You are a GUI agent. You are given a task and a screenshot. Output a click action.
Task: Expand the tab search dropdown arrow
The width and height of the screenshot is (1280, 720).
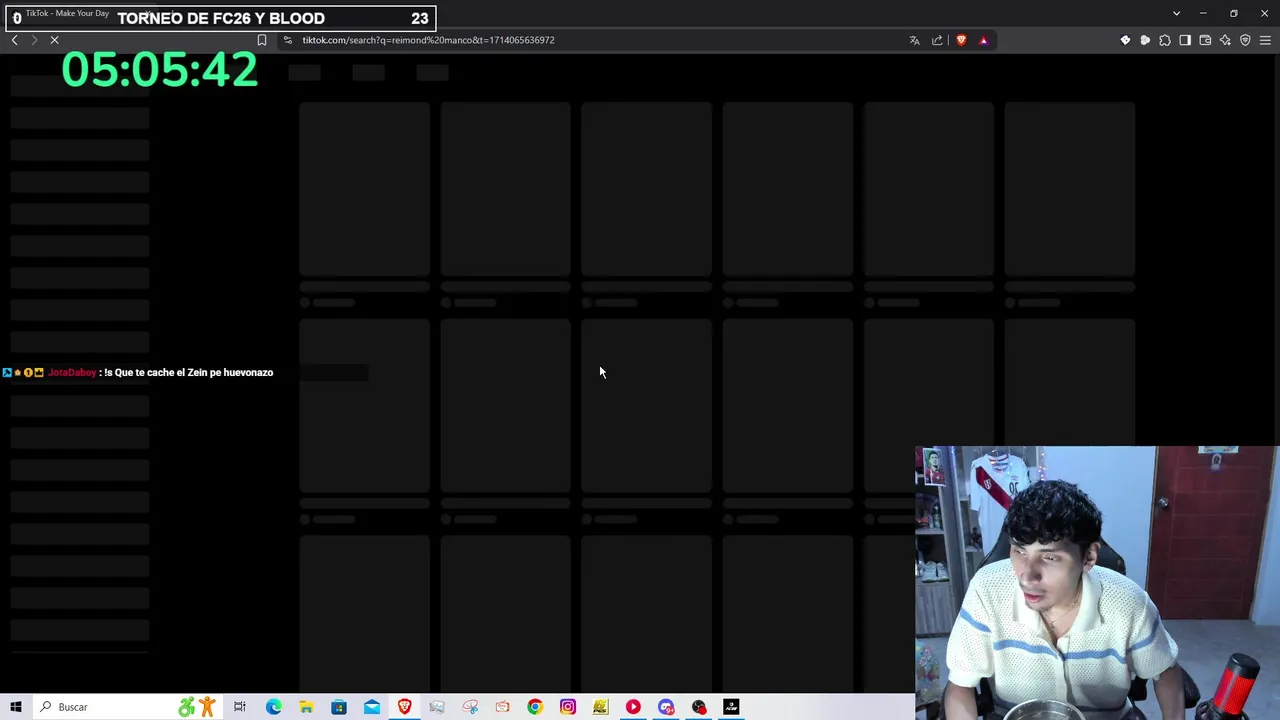coord(1176,13)
